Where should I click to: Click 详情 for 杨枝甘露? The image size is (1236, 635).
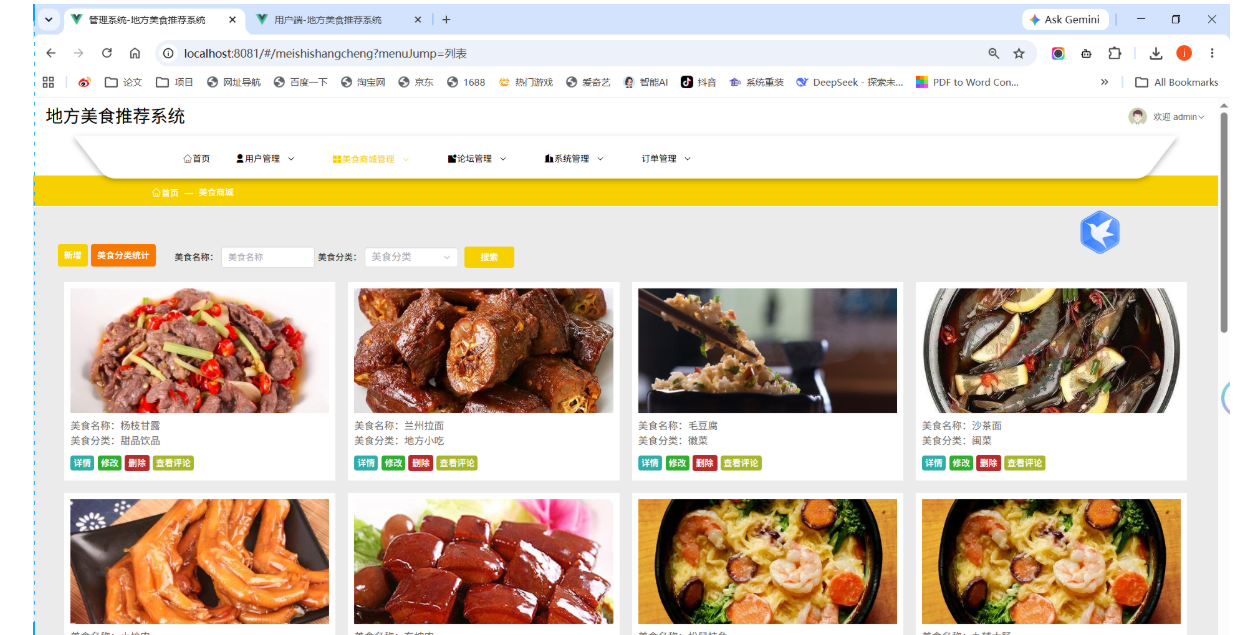82,463
